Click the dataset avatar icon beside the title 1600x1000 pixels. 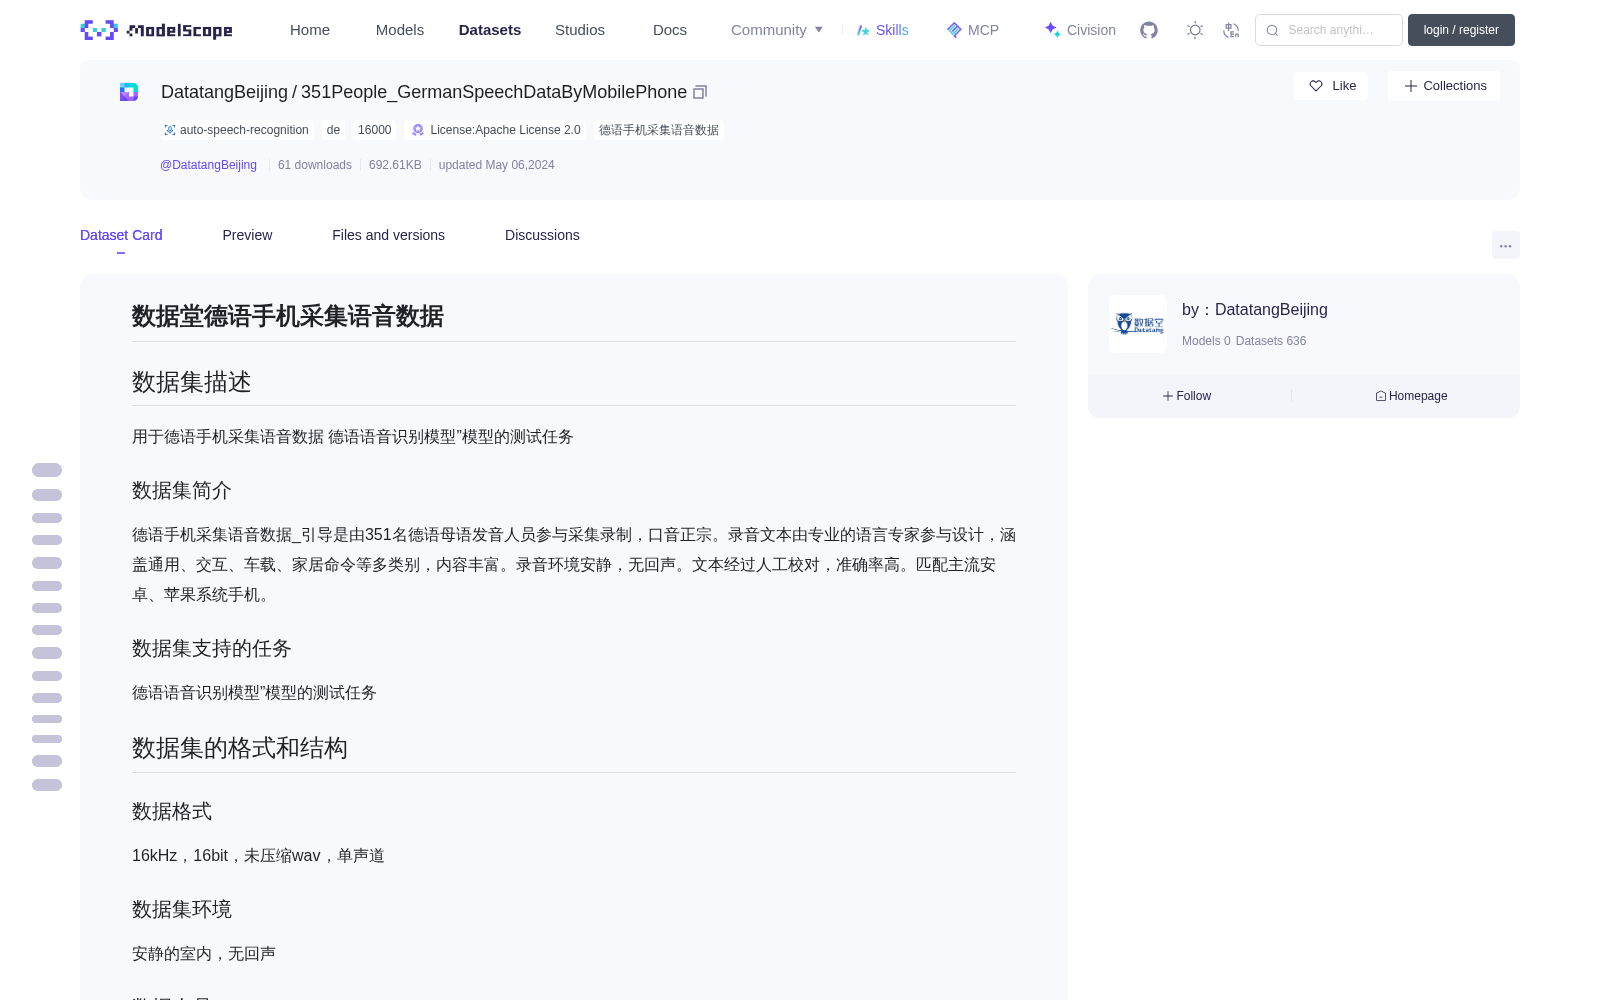[129, 92]
